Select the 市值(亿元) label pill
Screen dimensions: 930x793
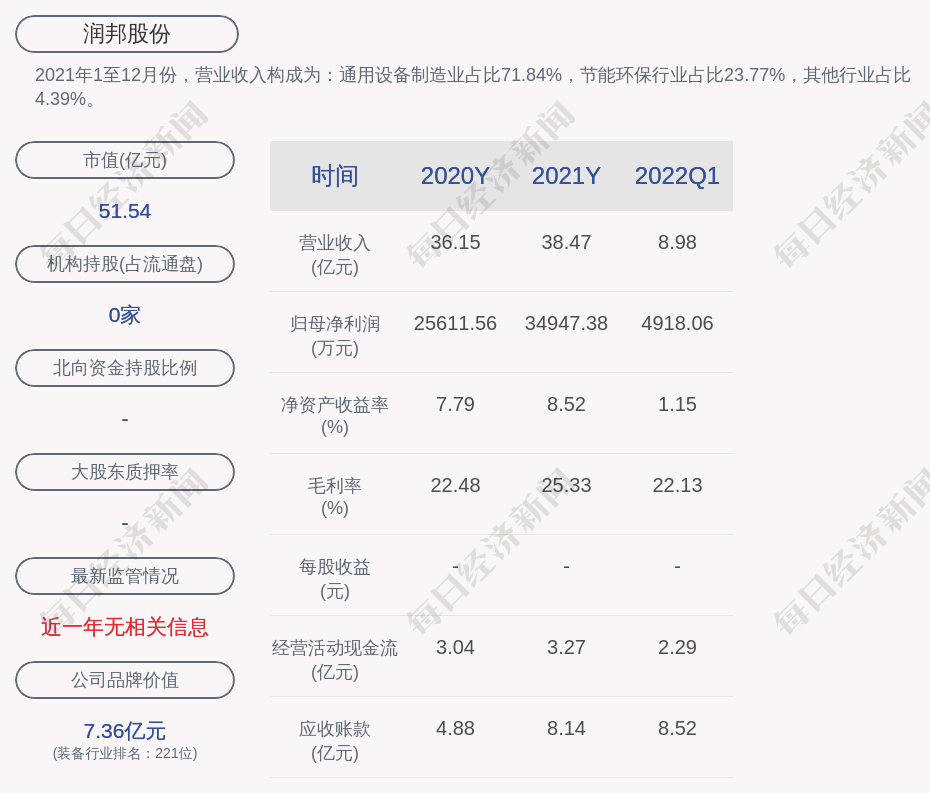pyautogui.click(x=125, y=160)
